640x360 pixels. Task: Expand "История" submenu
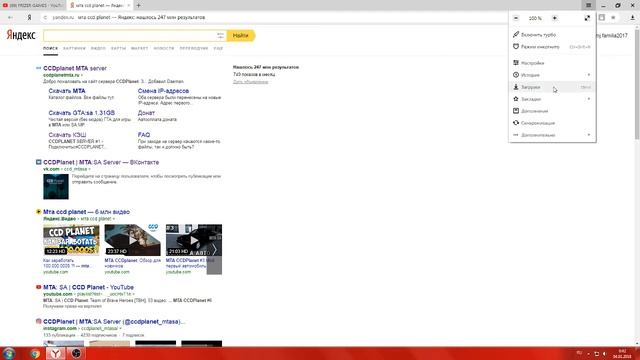[552, 75]
